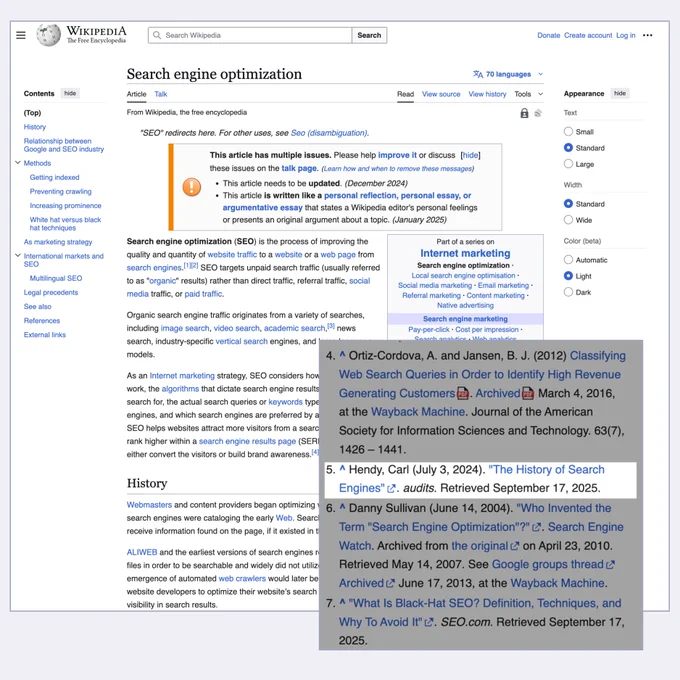Open the View source tab

[441, 94]
